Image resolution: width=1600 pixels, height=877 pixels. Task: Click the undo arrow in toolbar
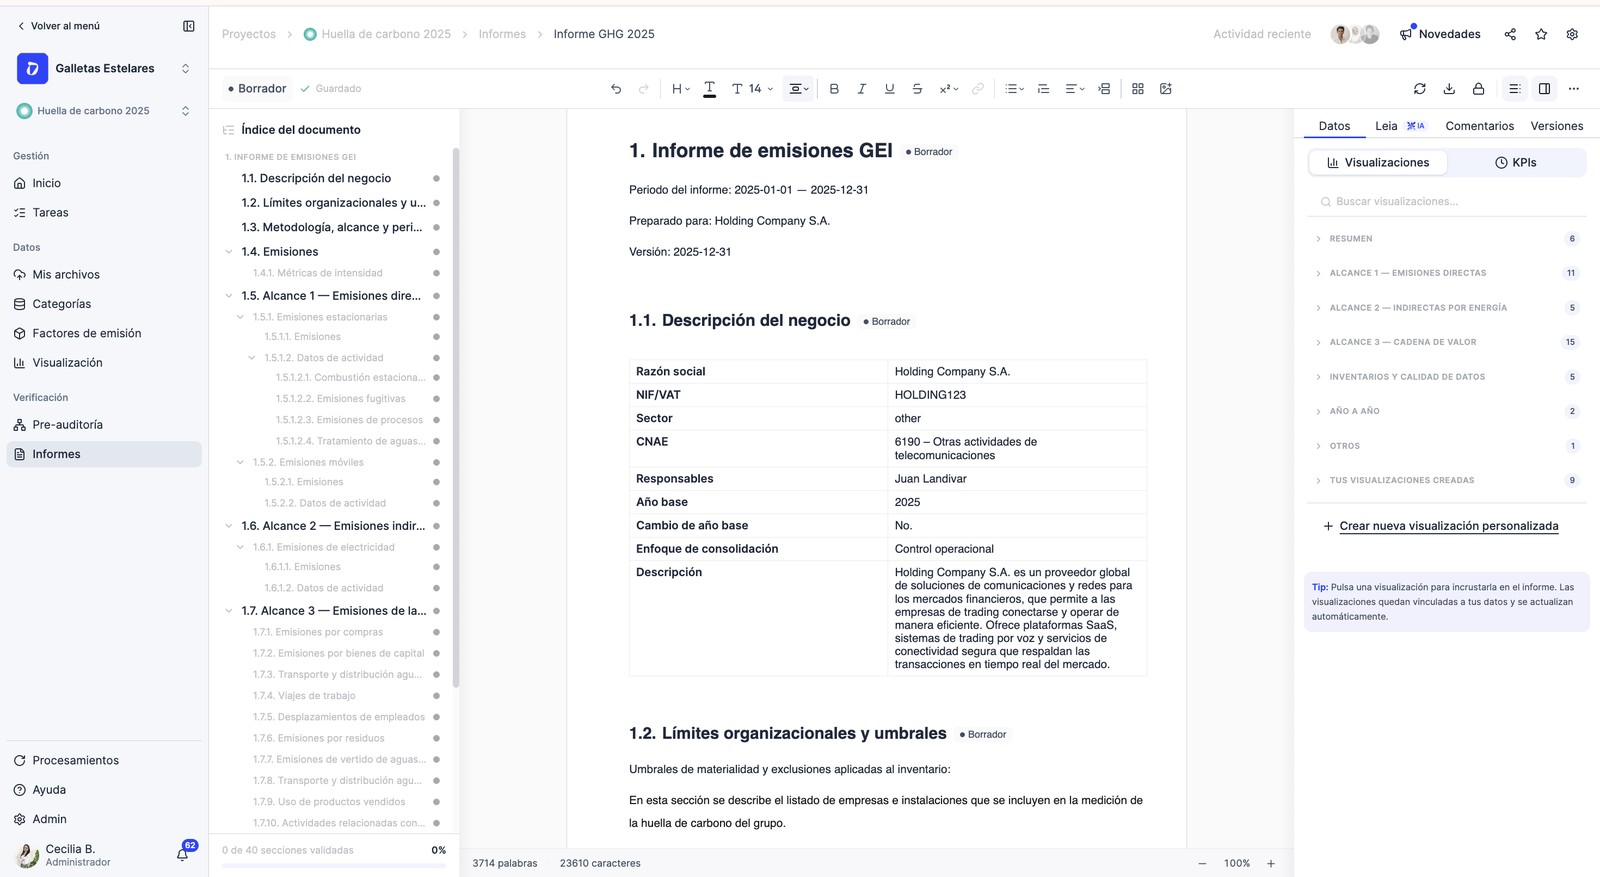616,89
